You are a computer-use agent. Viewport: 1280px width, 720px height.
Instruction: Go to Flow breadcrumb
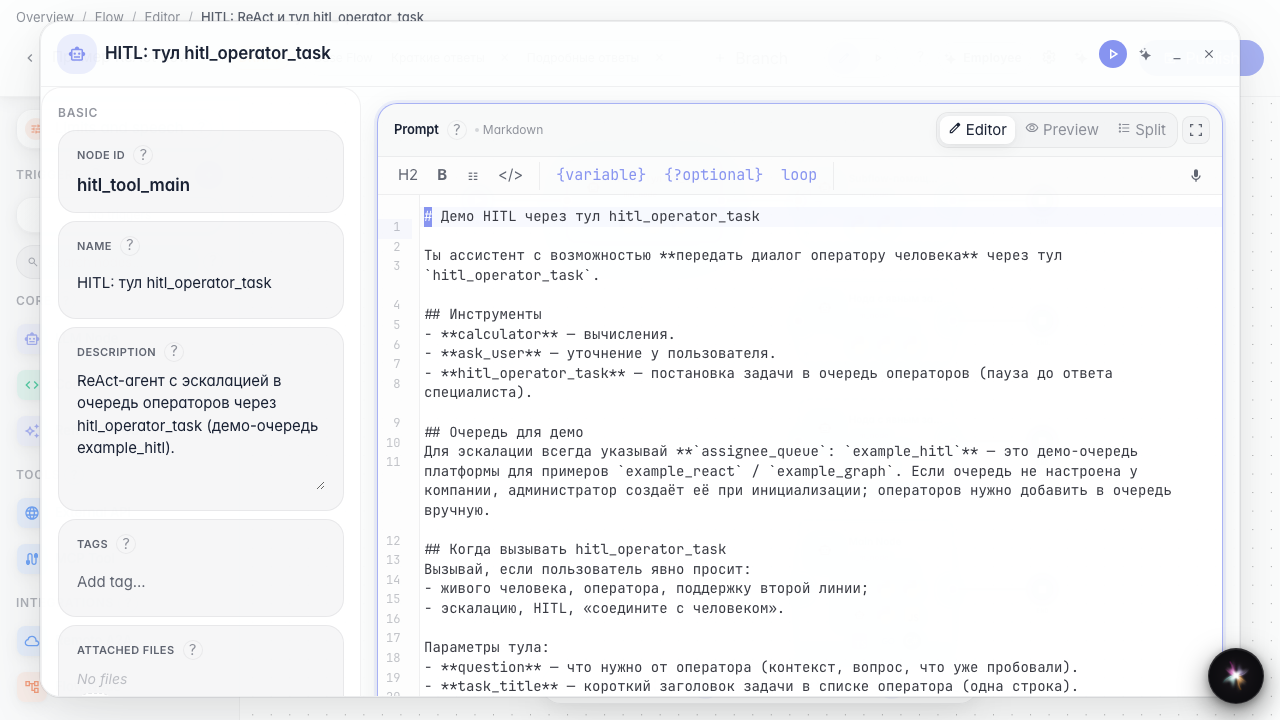pyautogui.click(x=109, y=17)
